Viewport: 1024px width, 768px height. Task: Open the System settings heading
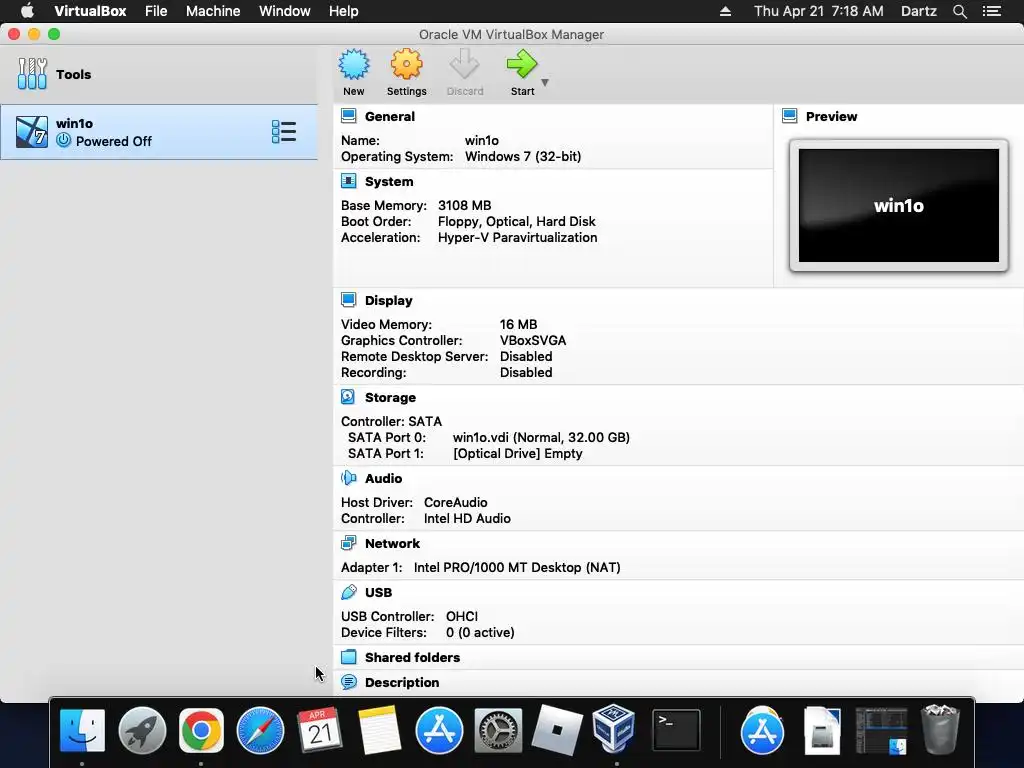[x=389, y=181]
